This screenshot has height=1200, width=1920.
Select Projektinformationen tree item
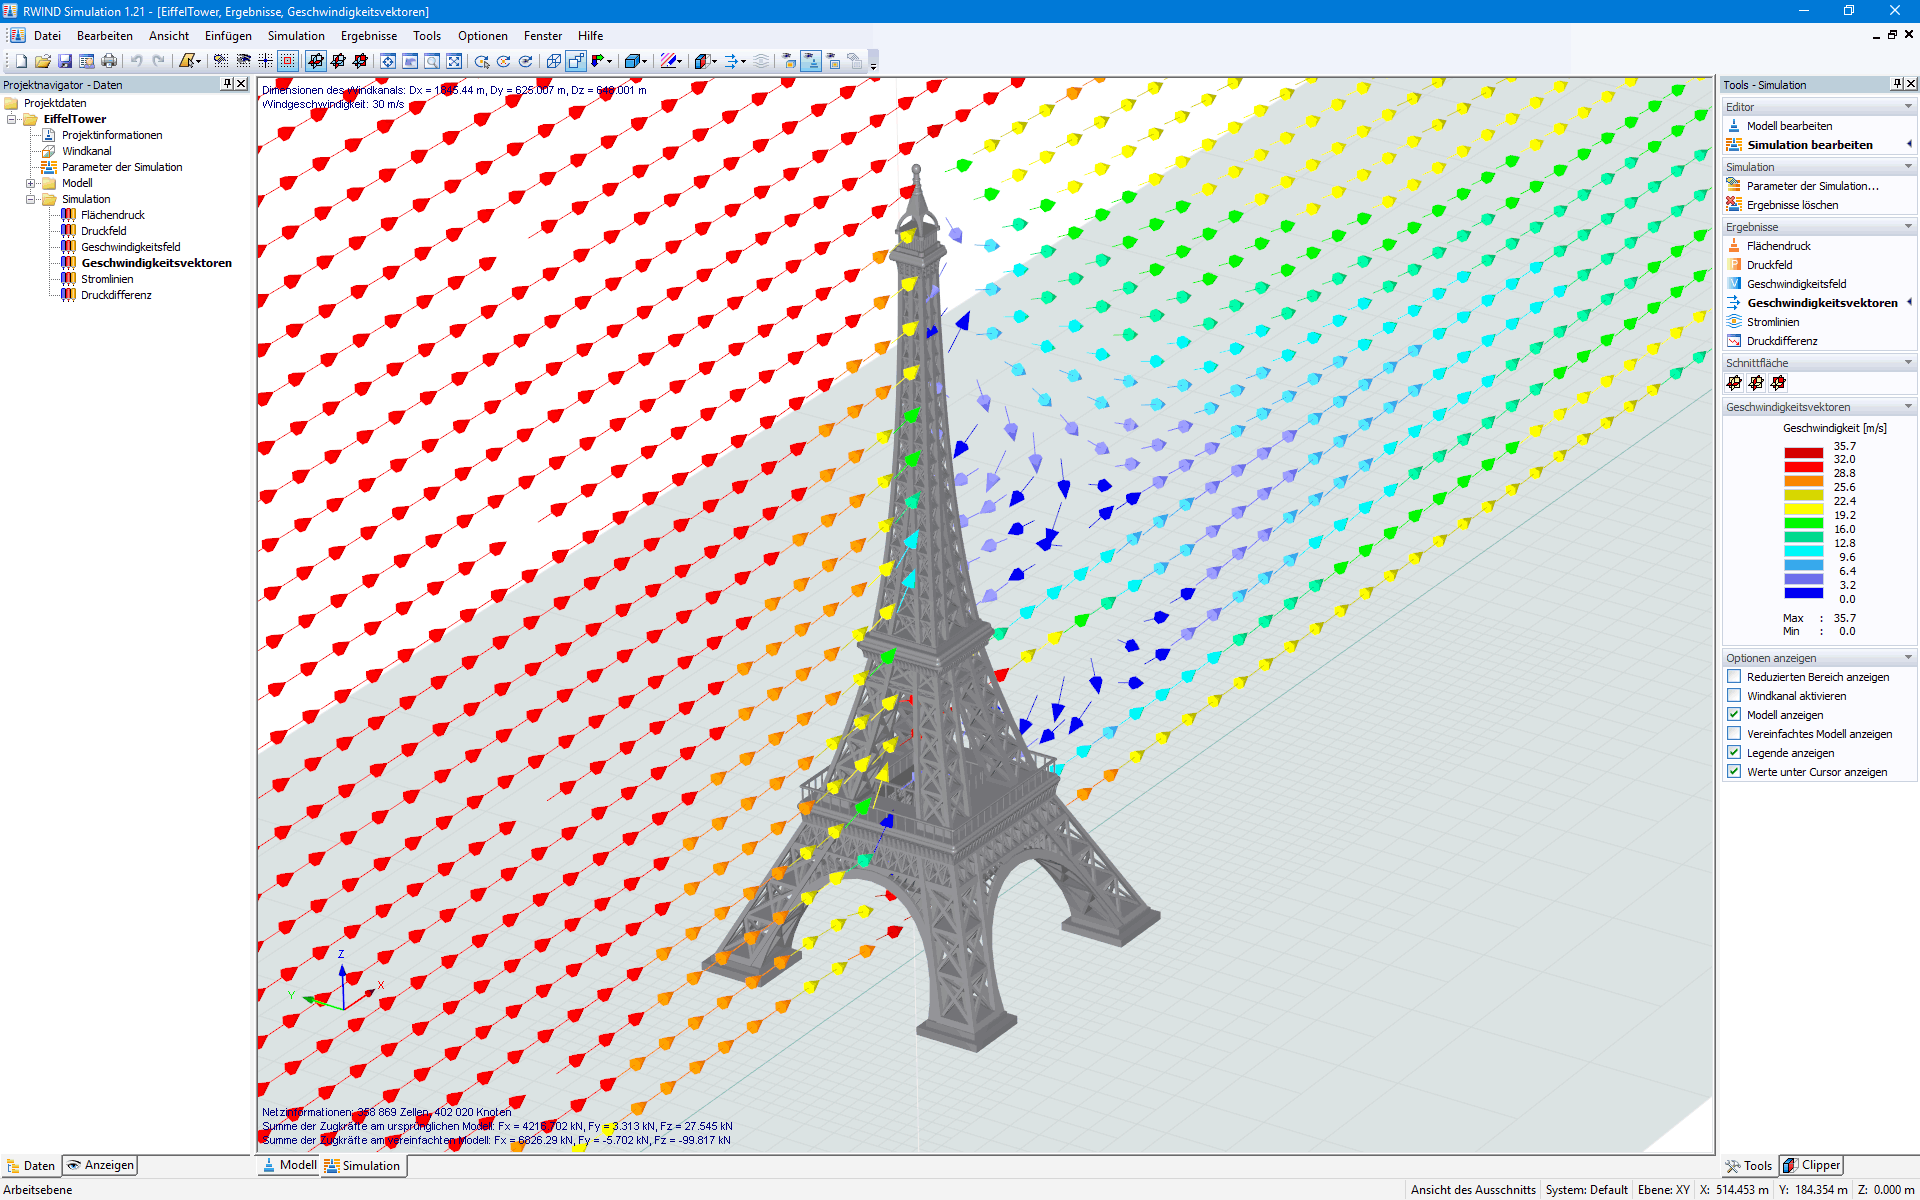112,135
